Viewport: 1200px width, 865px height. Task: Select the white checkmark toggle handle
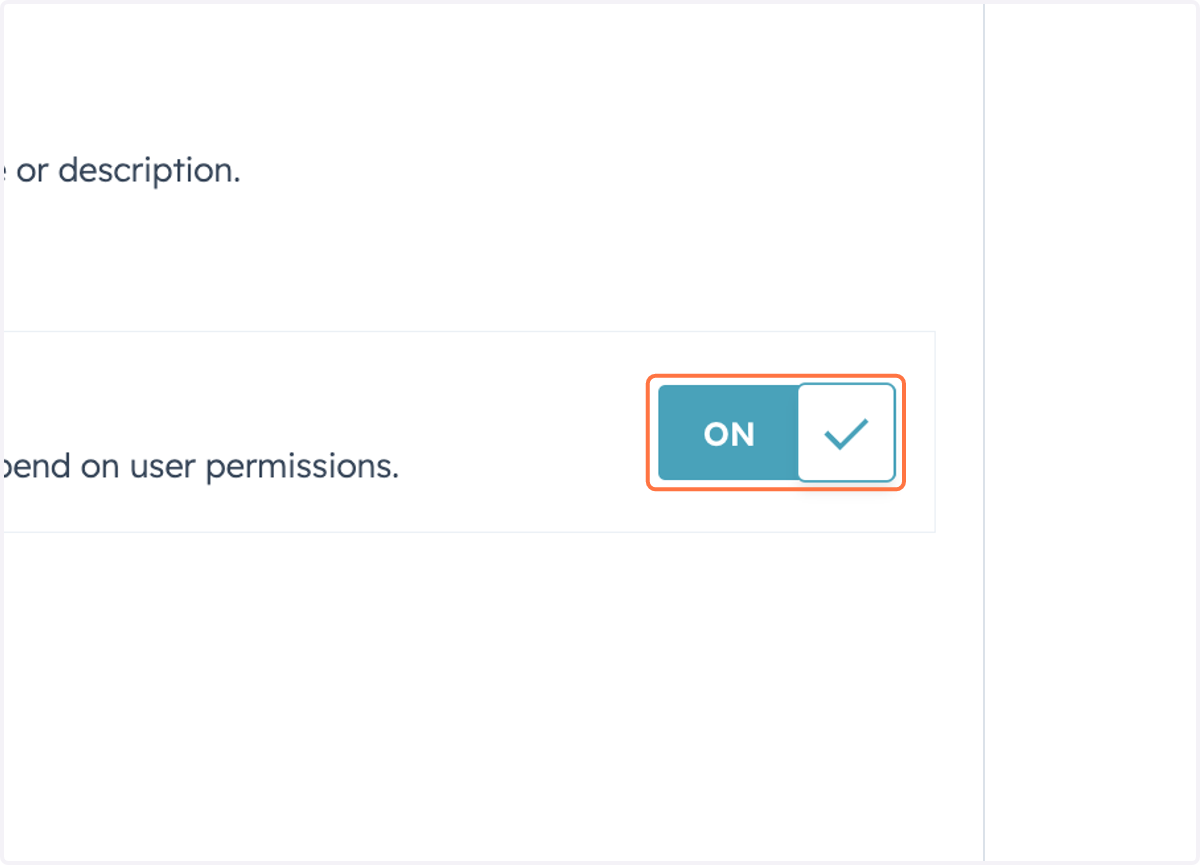846,433
